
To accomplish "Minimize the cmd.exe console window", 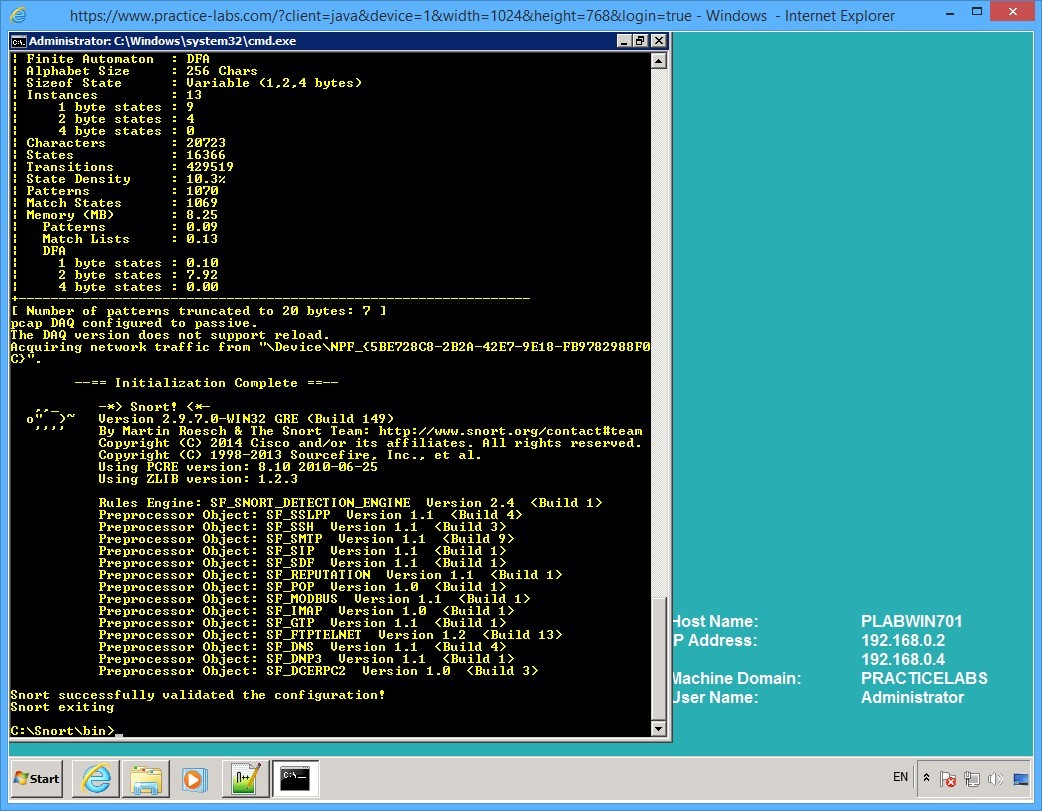I will tap(624, 41).
